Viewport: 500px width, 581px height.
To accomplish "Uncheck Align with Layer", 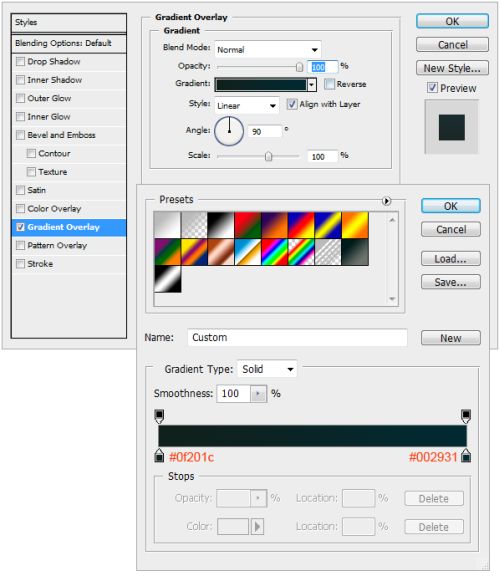I will [x=292, y=104].
